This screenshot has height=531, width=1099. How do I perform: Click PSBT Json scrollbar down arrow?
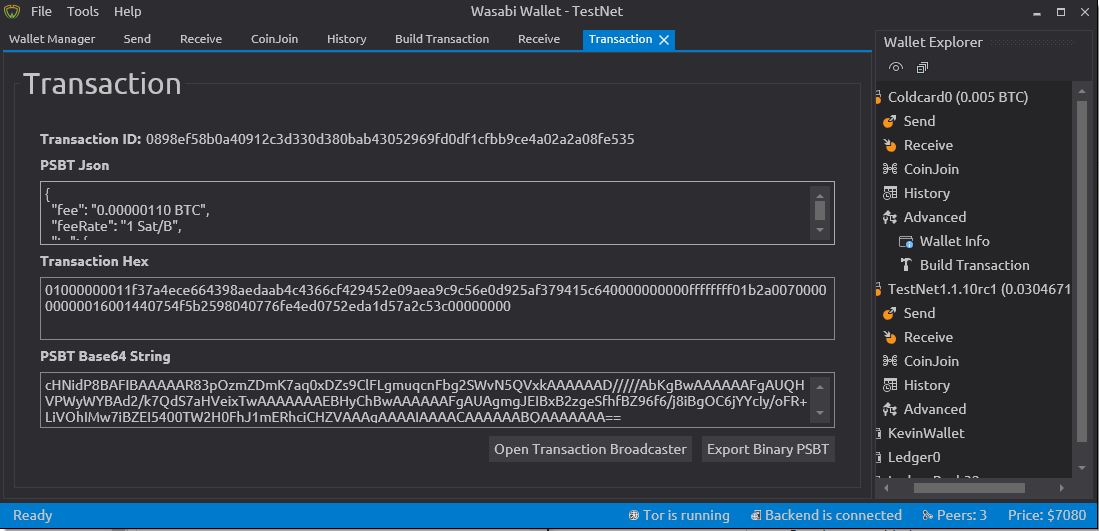(x=820, y=230)
